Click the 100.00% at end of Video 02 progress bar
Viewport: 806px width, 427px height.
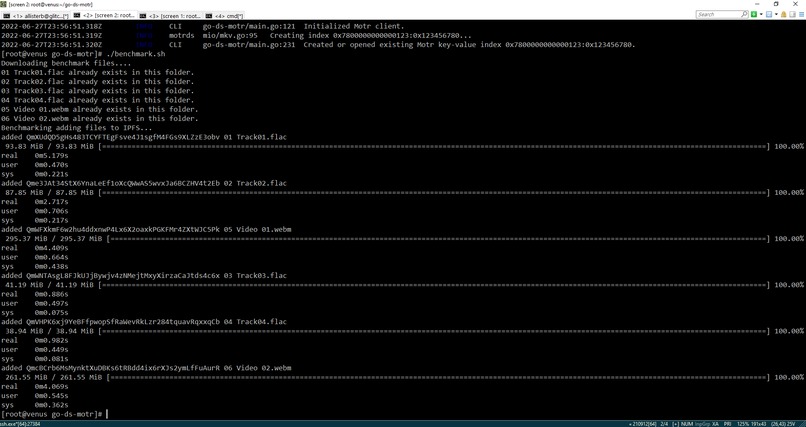[x=789, y=378]
